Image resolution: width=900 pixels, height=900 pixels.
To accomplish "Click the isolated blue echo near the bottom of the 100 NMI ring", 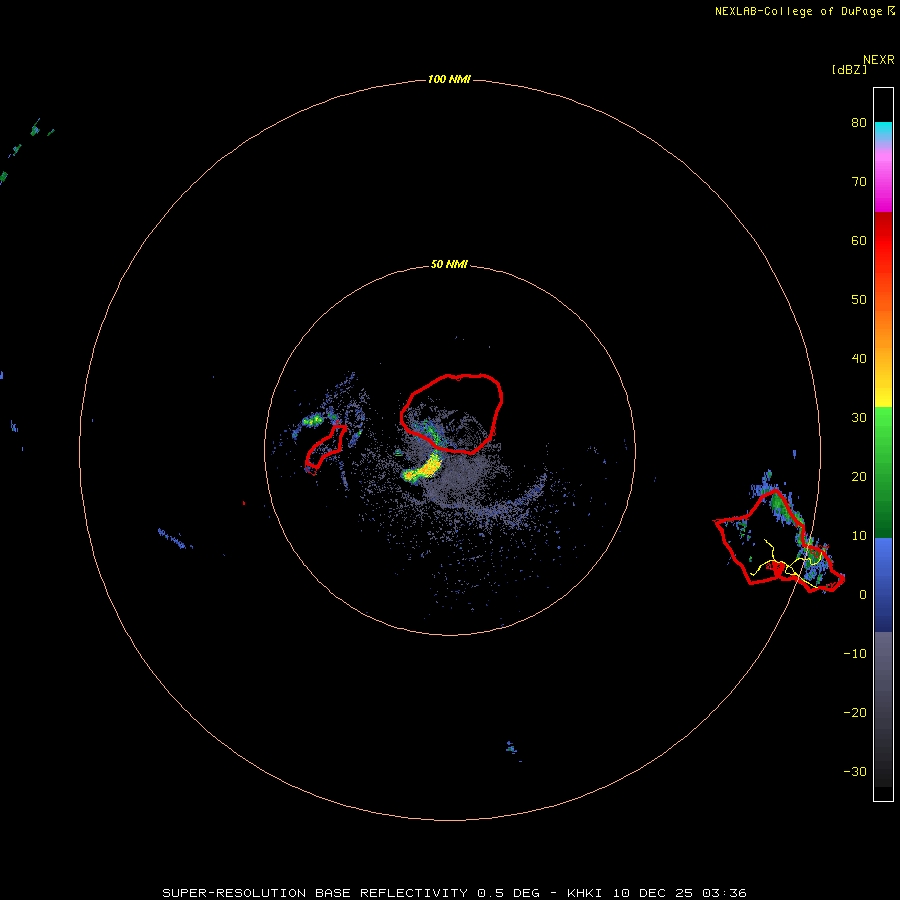I will coord(513,750).
